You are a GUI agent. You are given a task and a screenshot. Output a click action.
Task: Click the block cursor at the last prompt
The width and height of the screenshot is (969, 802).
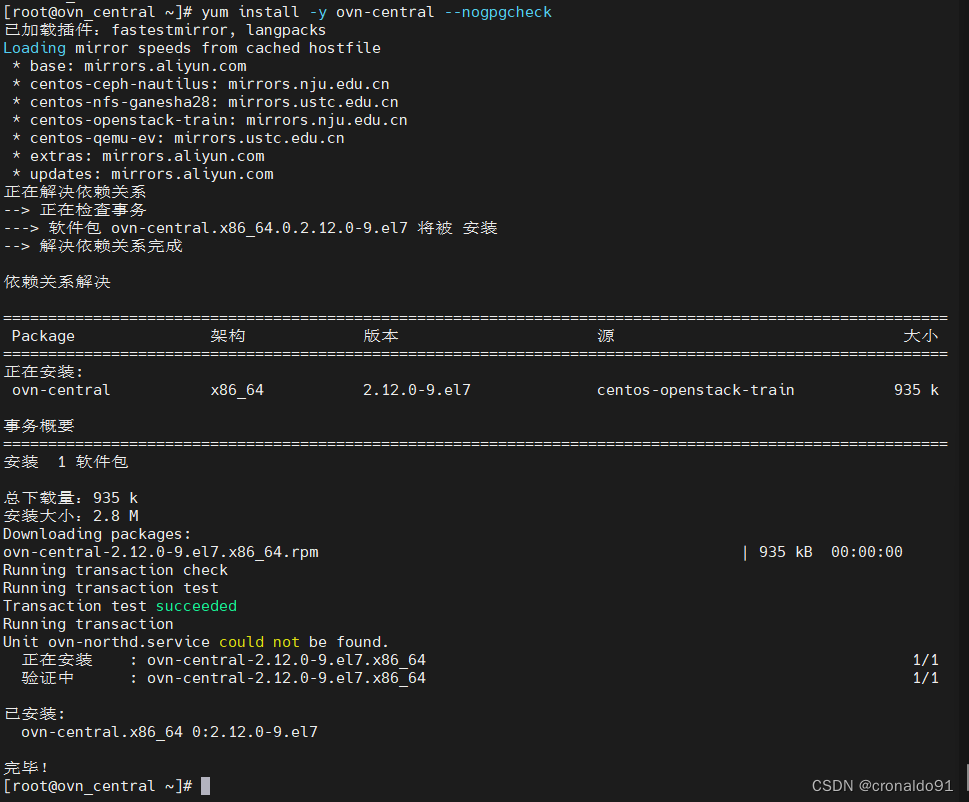pyautogui.click(x=205, y=786)
